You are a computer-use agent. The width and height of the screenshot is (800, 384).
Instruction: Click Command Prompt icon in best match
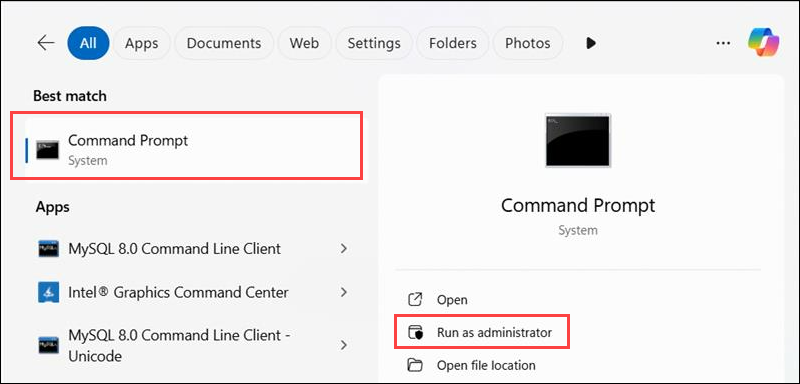click(47, 150)
